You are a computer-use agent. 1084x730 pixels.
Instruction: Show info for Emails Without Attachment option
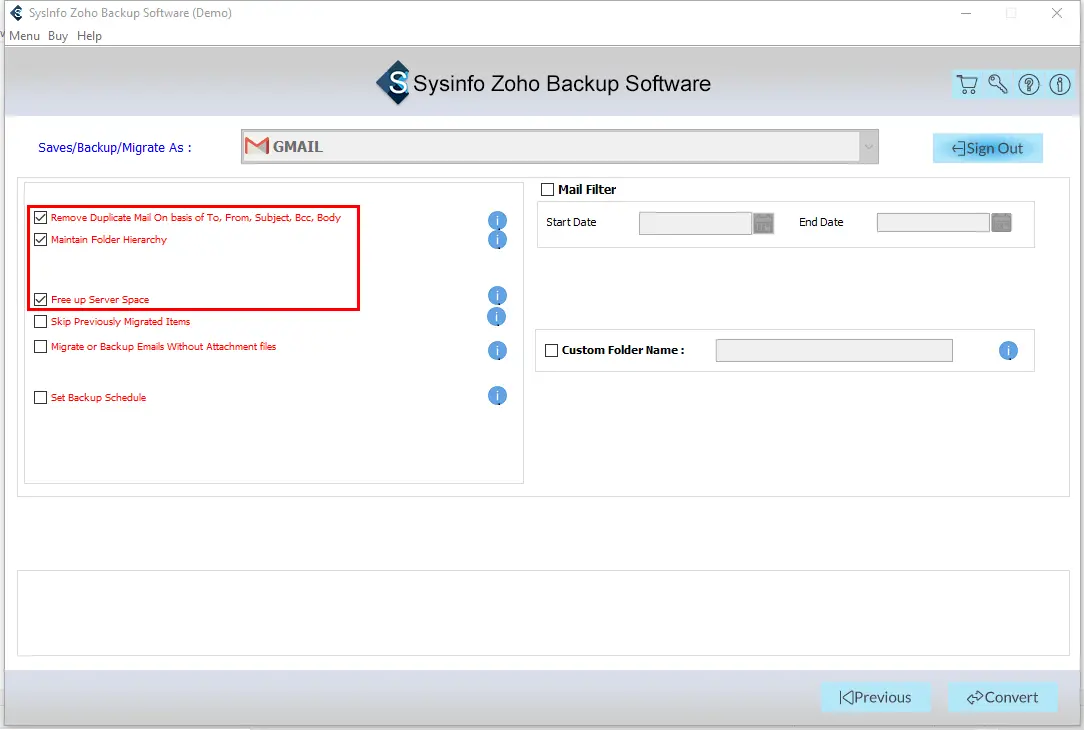[x=497, y=350]
